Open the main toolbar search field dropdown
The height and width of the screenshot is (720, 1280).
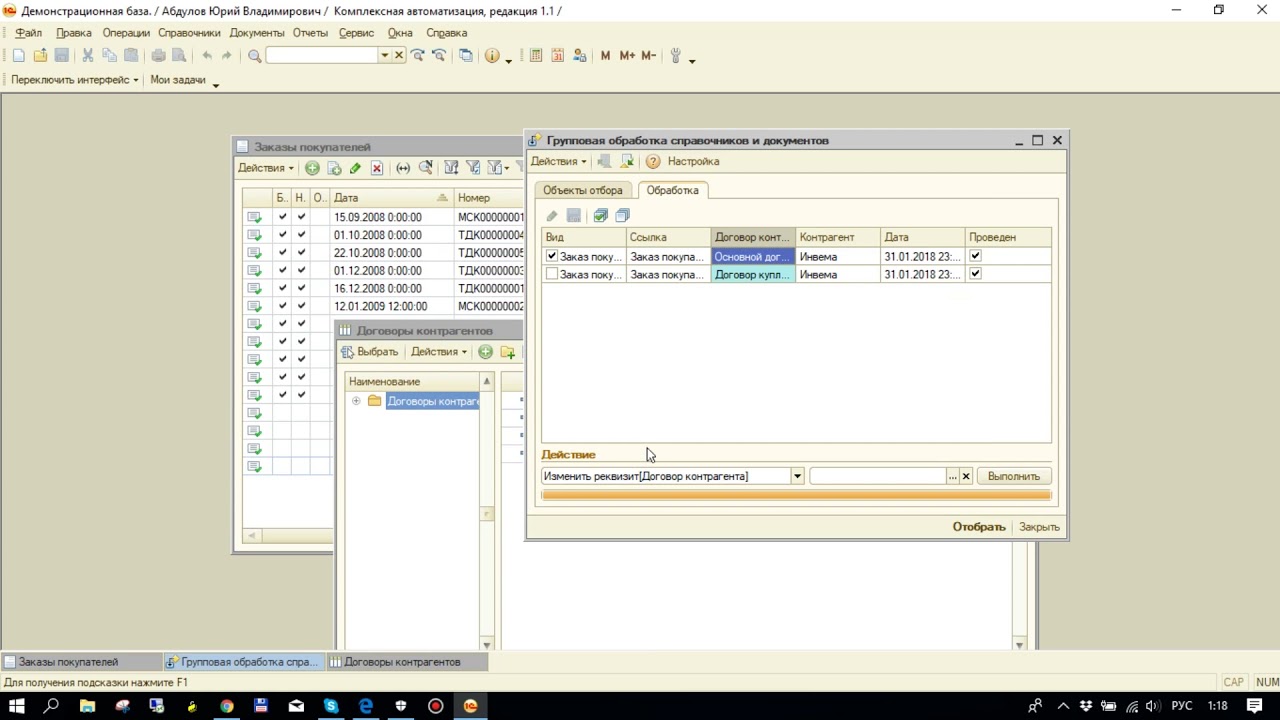[384, 56]
